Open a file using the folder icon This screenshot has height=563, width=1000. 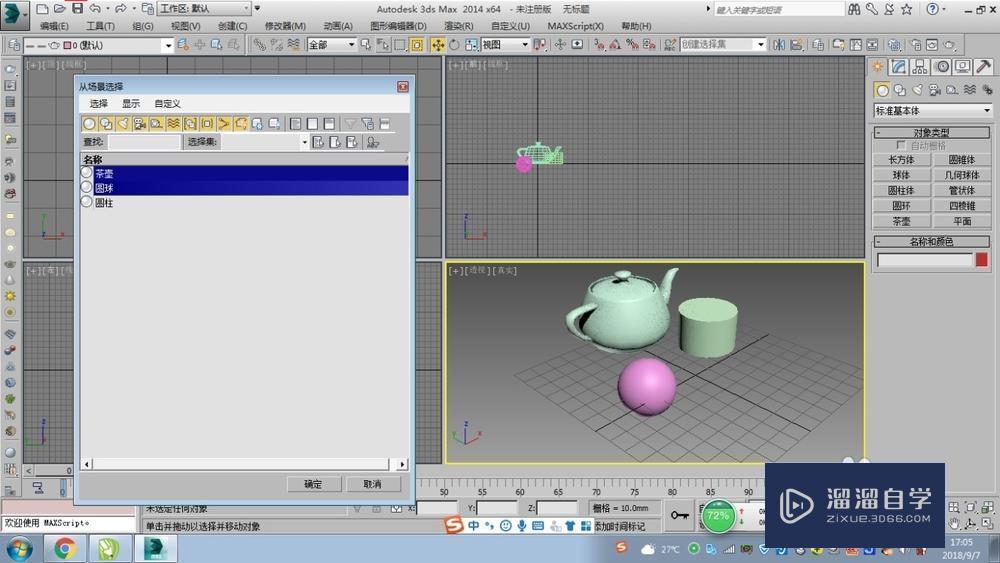coord(60,9)
